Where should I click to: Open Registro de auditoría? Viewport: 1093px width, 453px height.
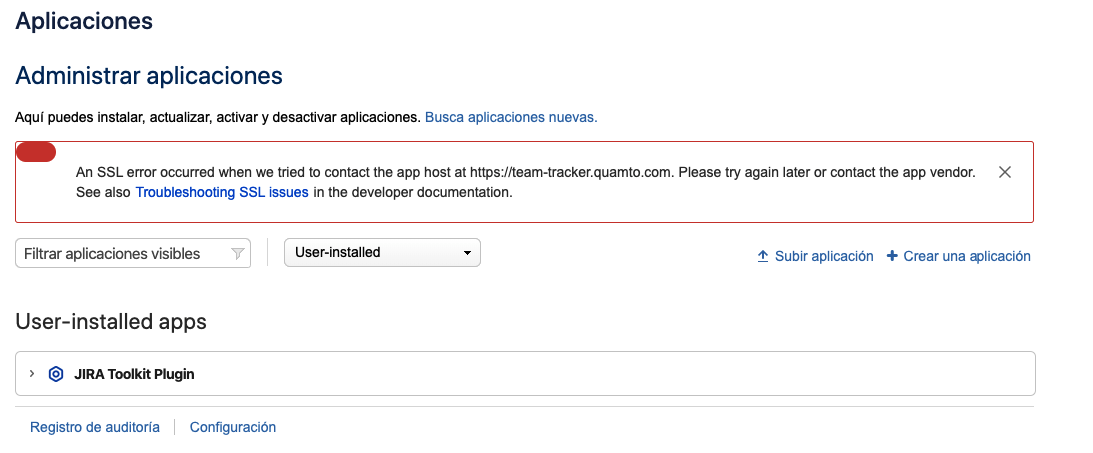click(95, 427)
